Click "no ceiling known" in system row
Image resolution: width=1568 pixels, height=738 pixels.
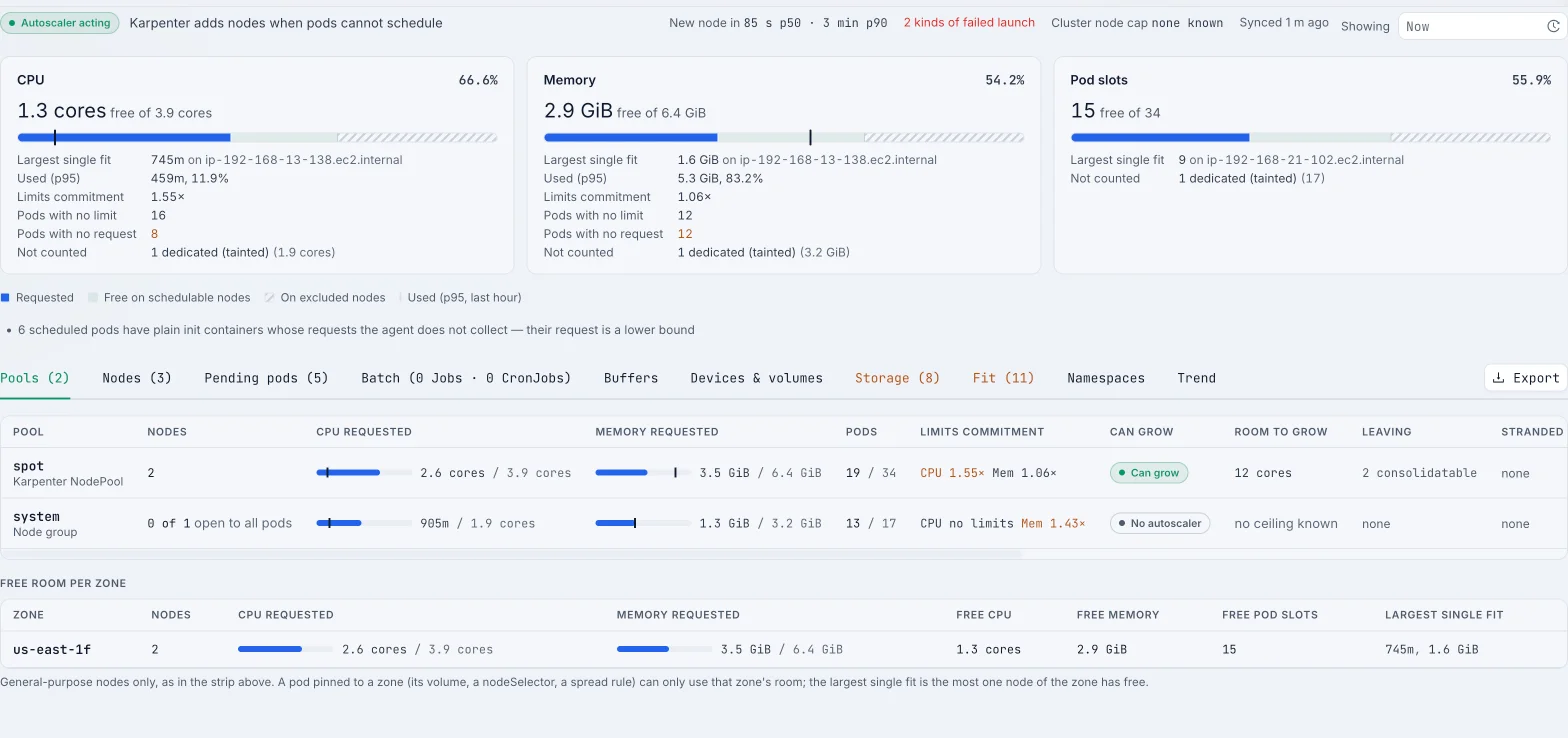point(1286,523)
